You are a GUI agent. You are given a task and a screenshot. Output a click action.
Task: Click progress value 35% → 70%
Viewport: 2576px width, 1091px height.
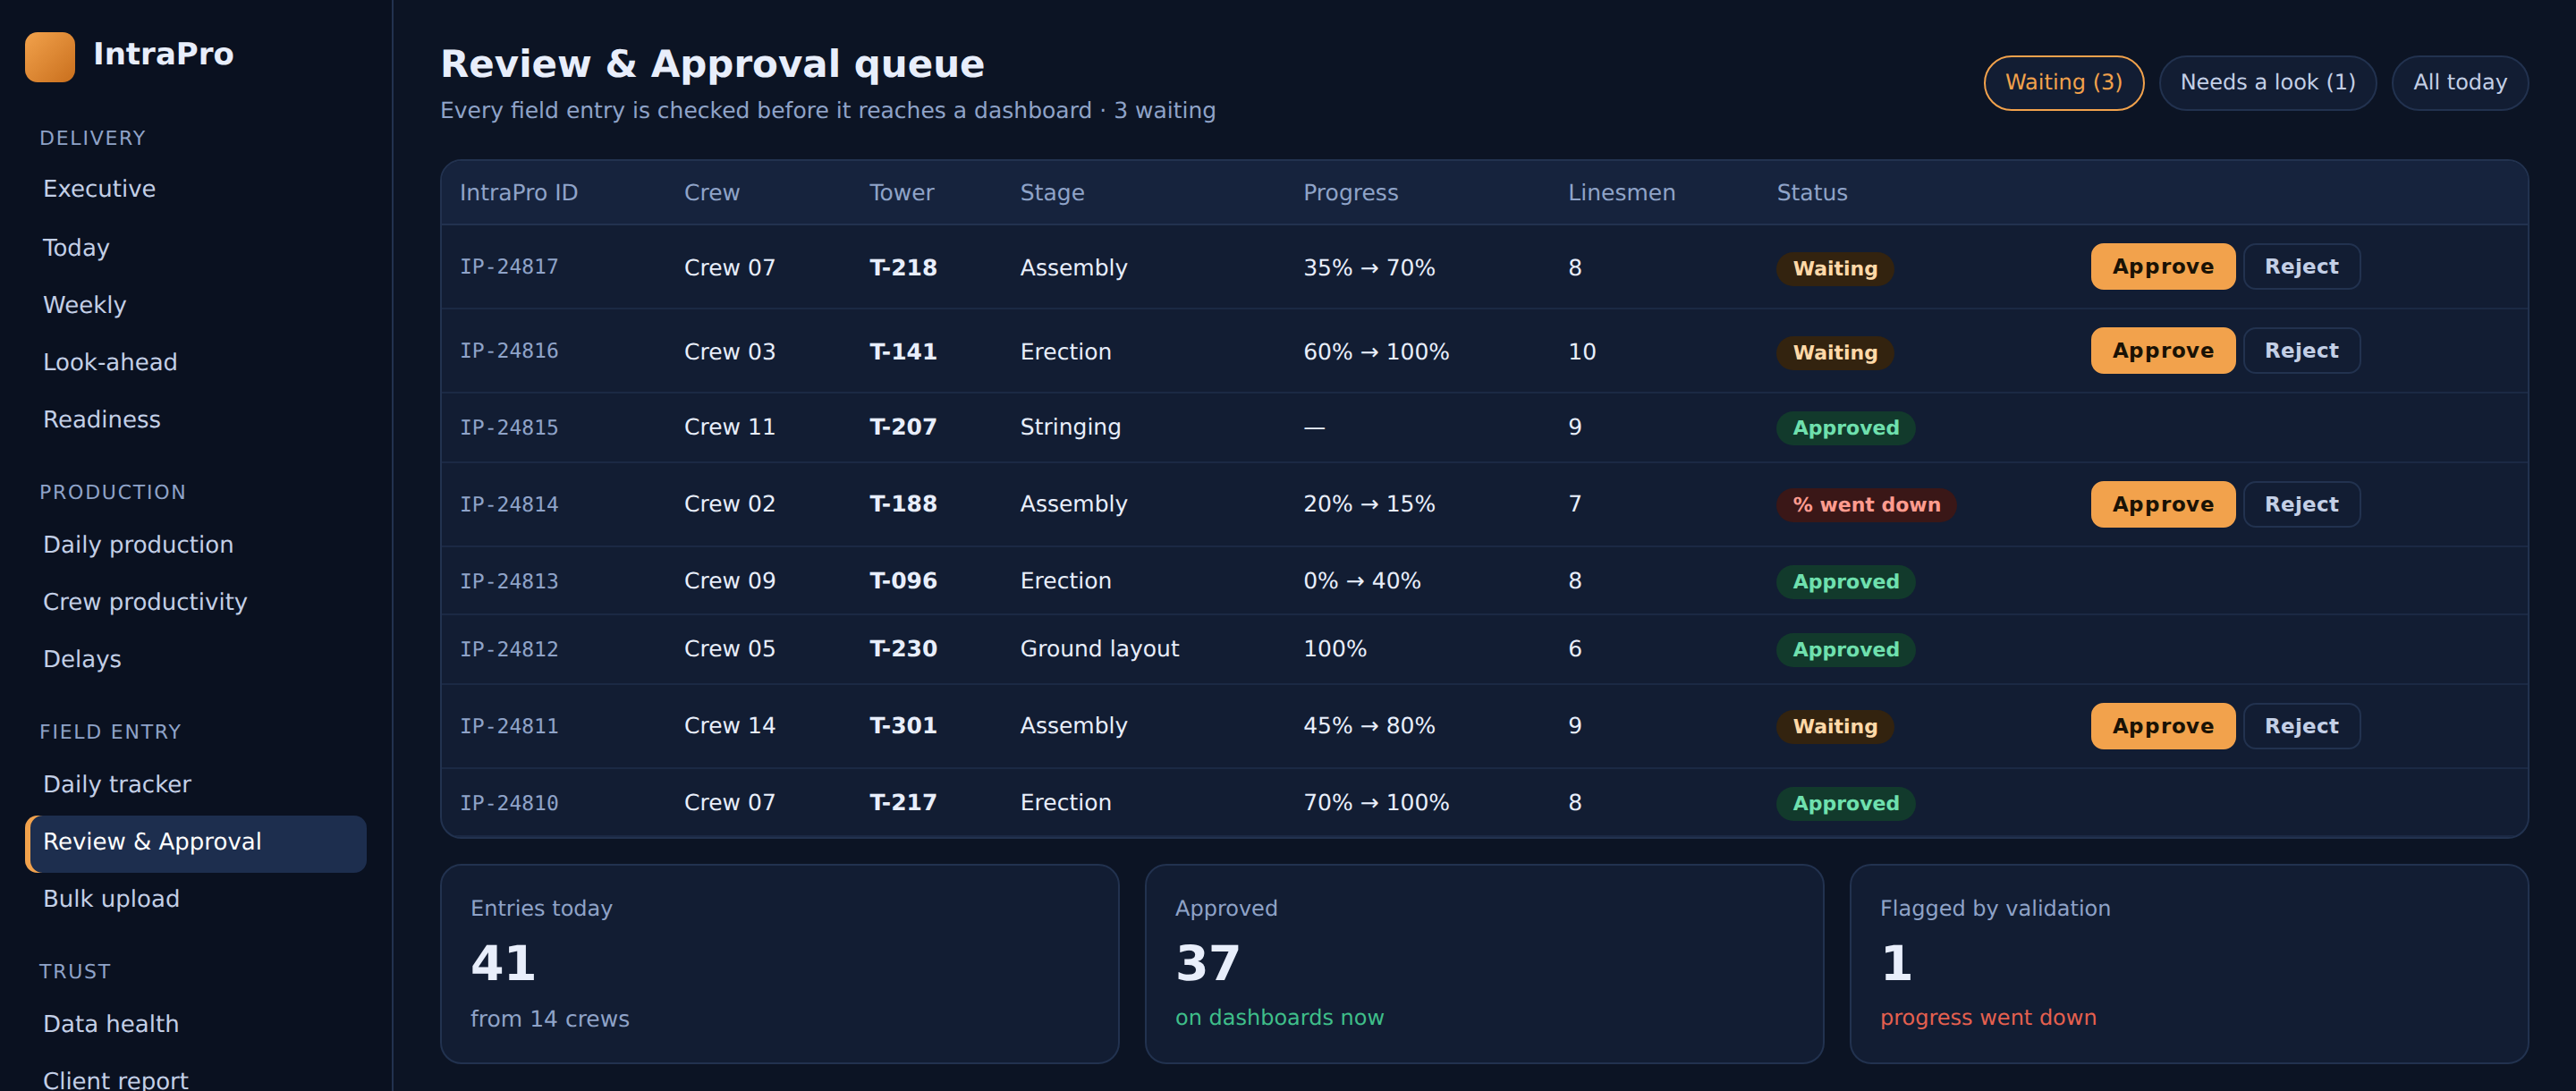(1368, 268)
